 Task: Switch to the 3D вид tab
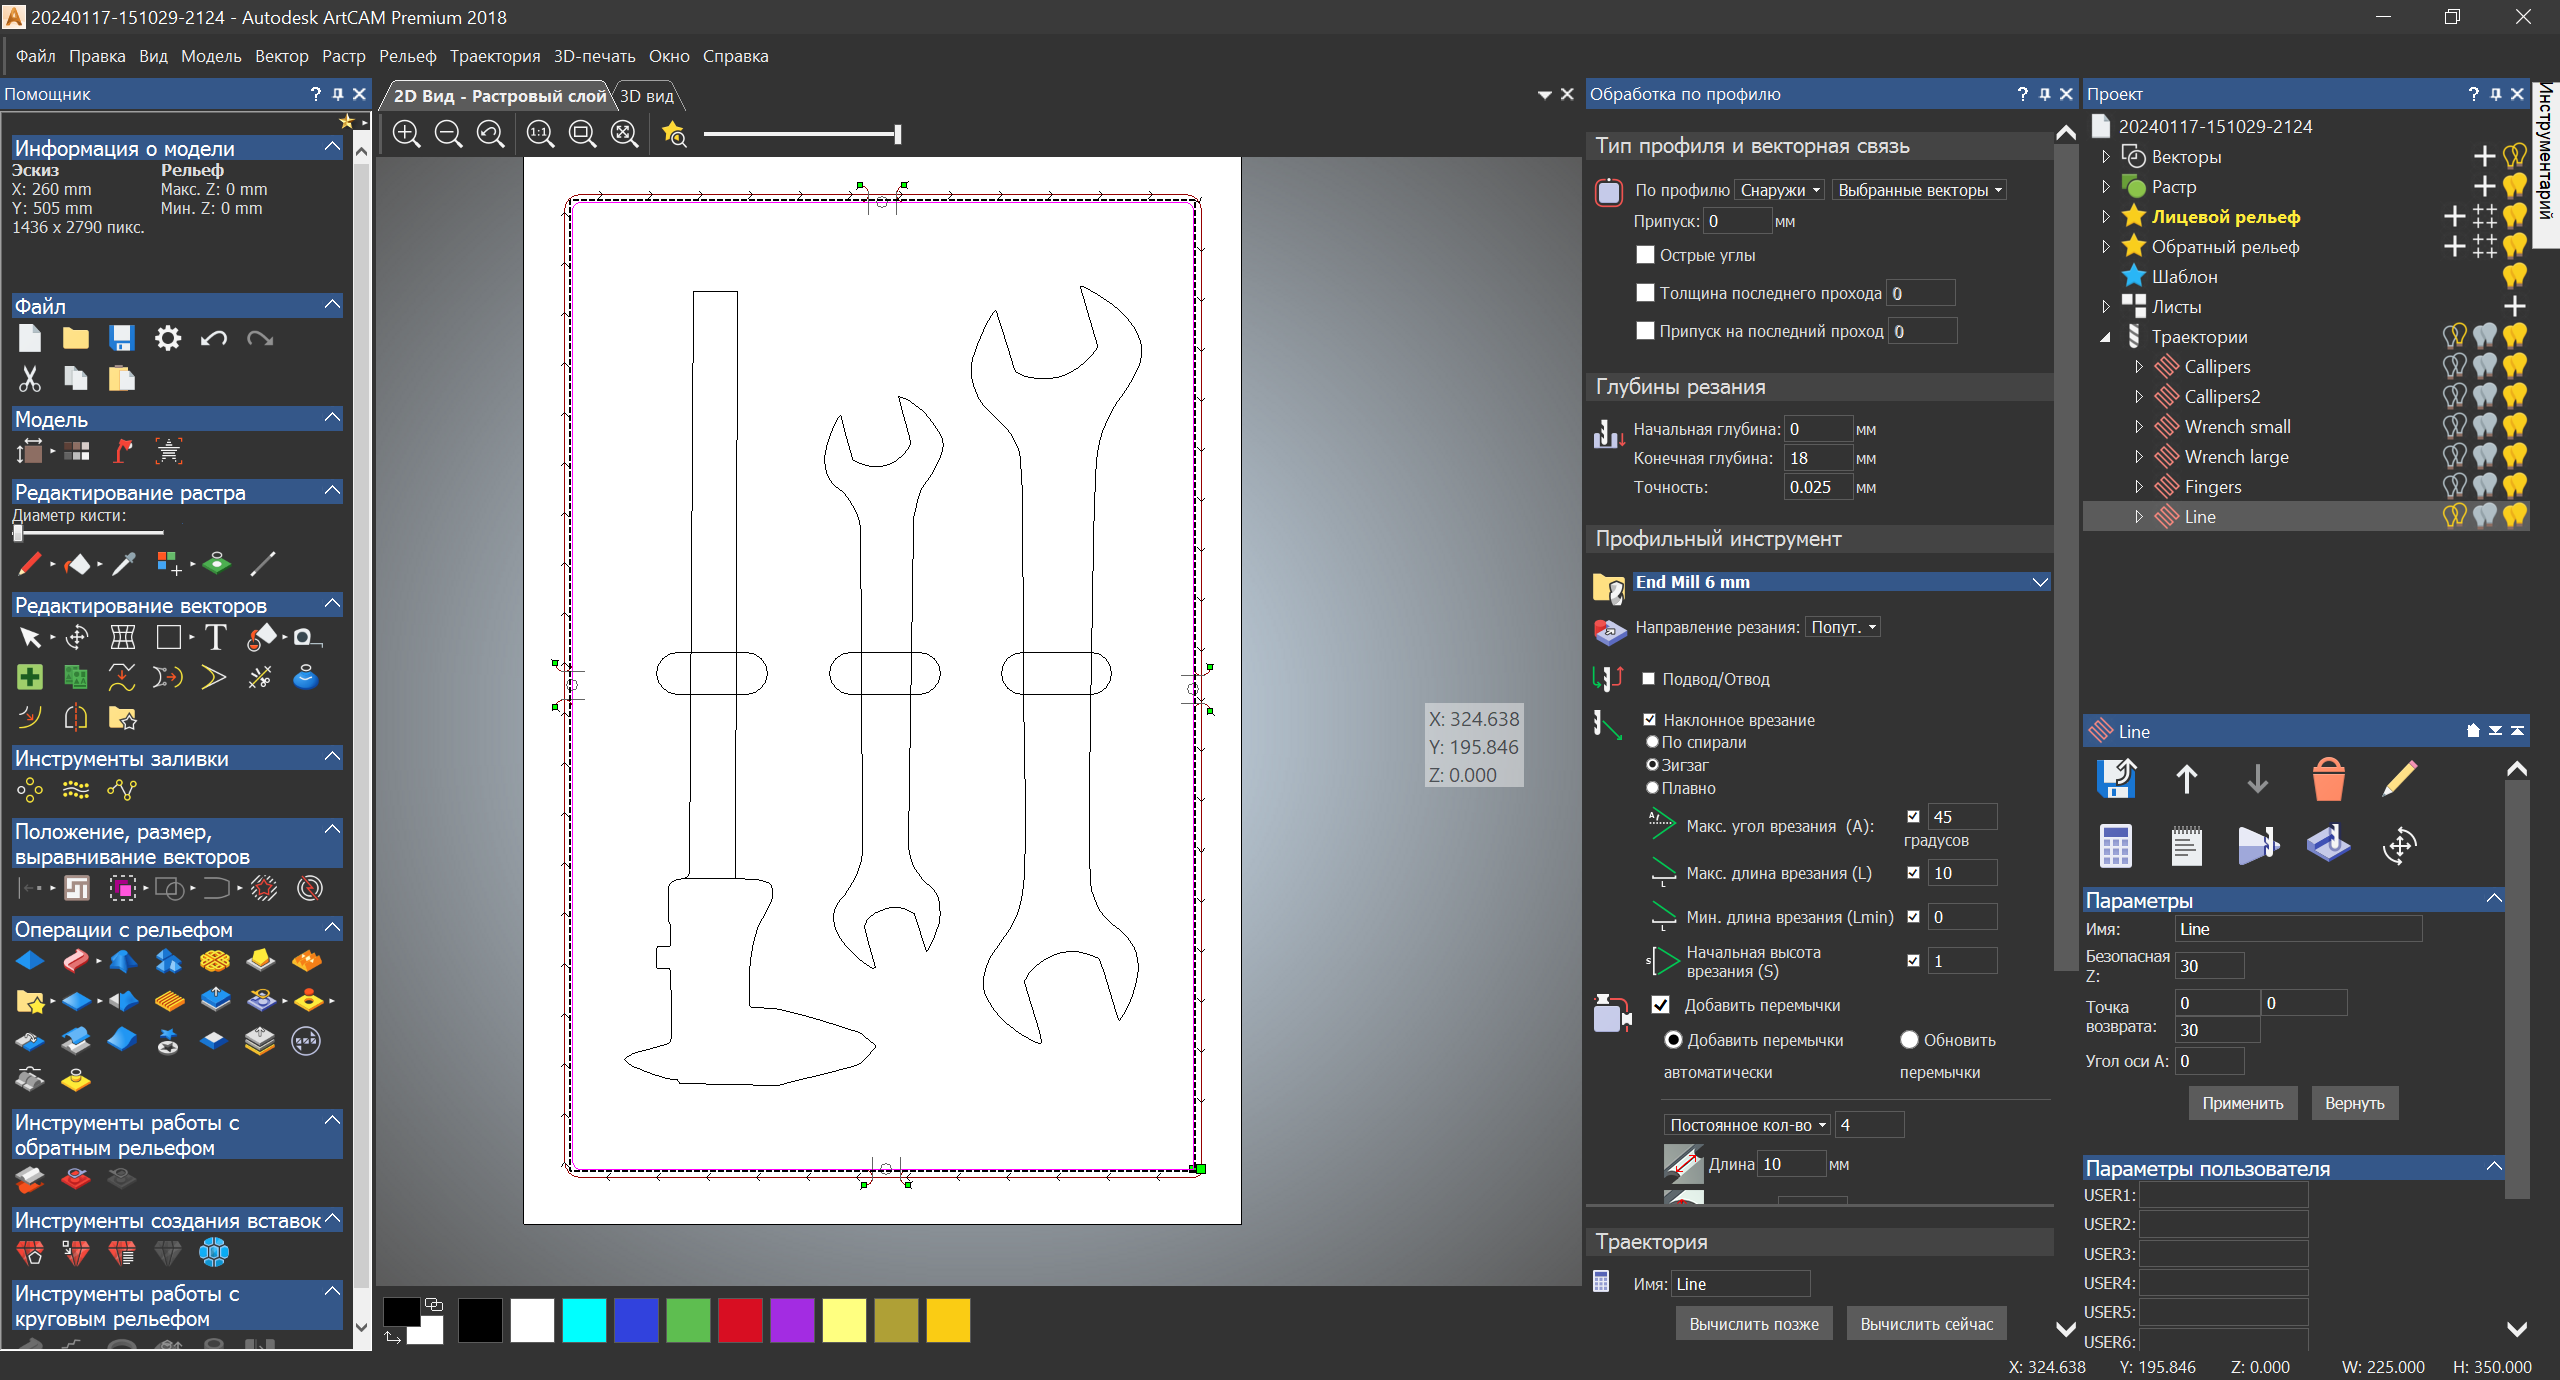(x=647, y=96)
